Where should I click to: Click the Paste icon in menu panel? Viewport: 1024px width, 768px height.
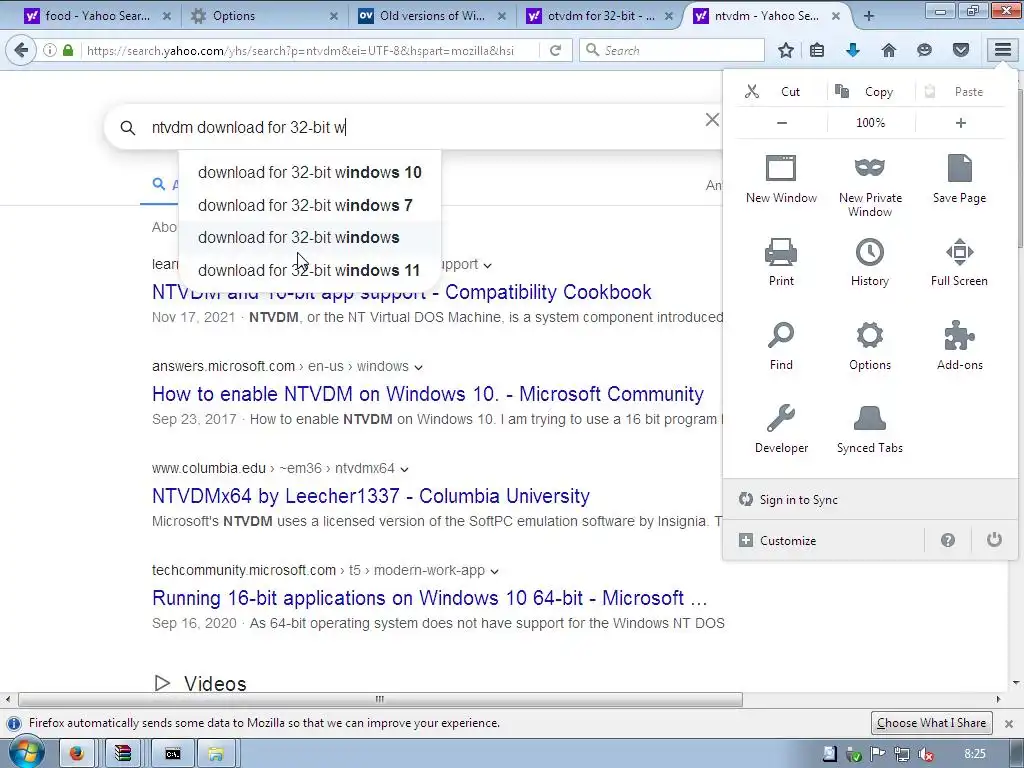(930, 91)
